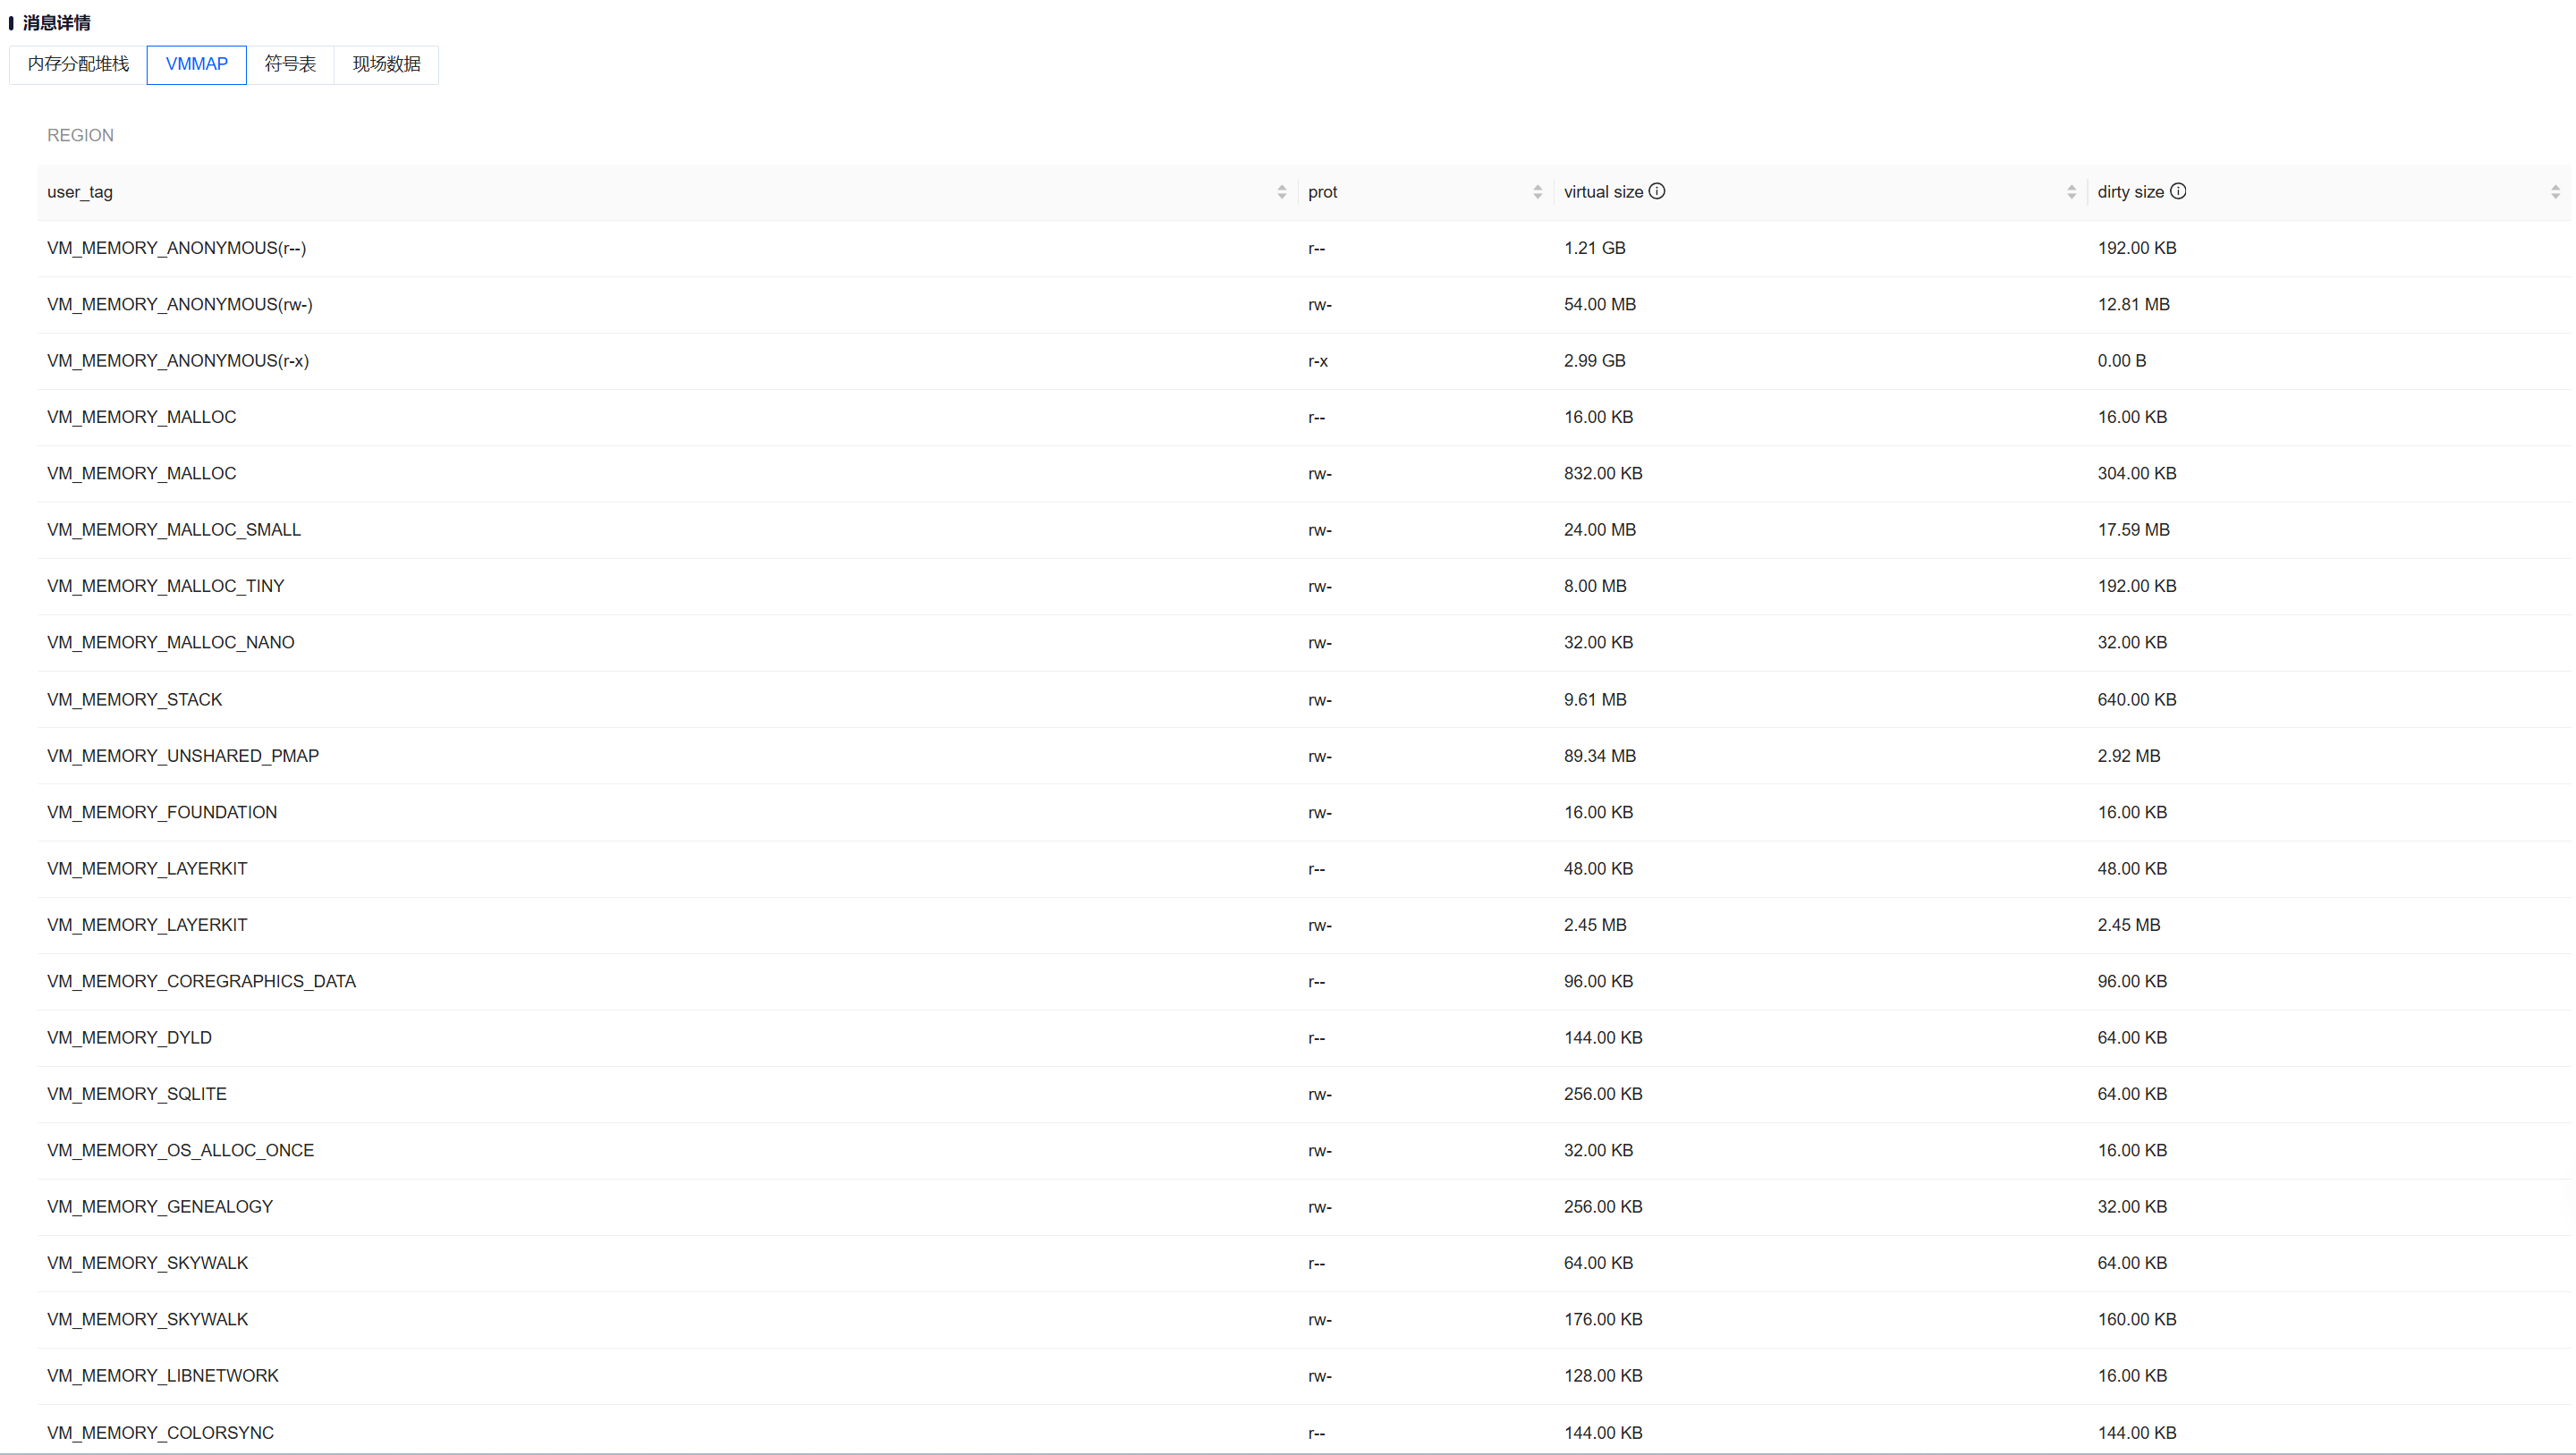Open the 符号表 tab
This screenshot has width=2576, height=1455.
[290, 65]
